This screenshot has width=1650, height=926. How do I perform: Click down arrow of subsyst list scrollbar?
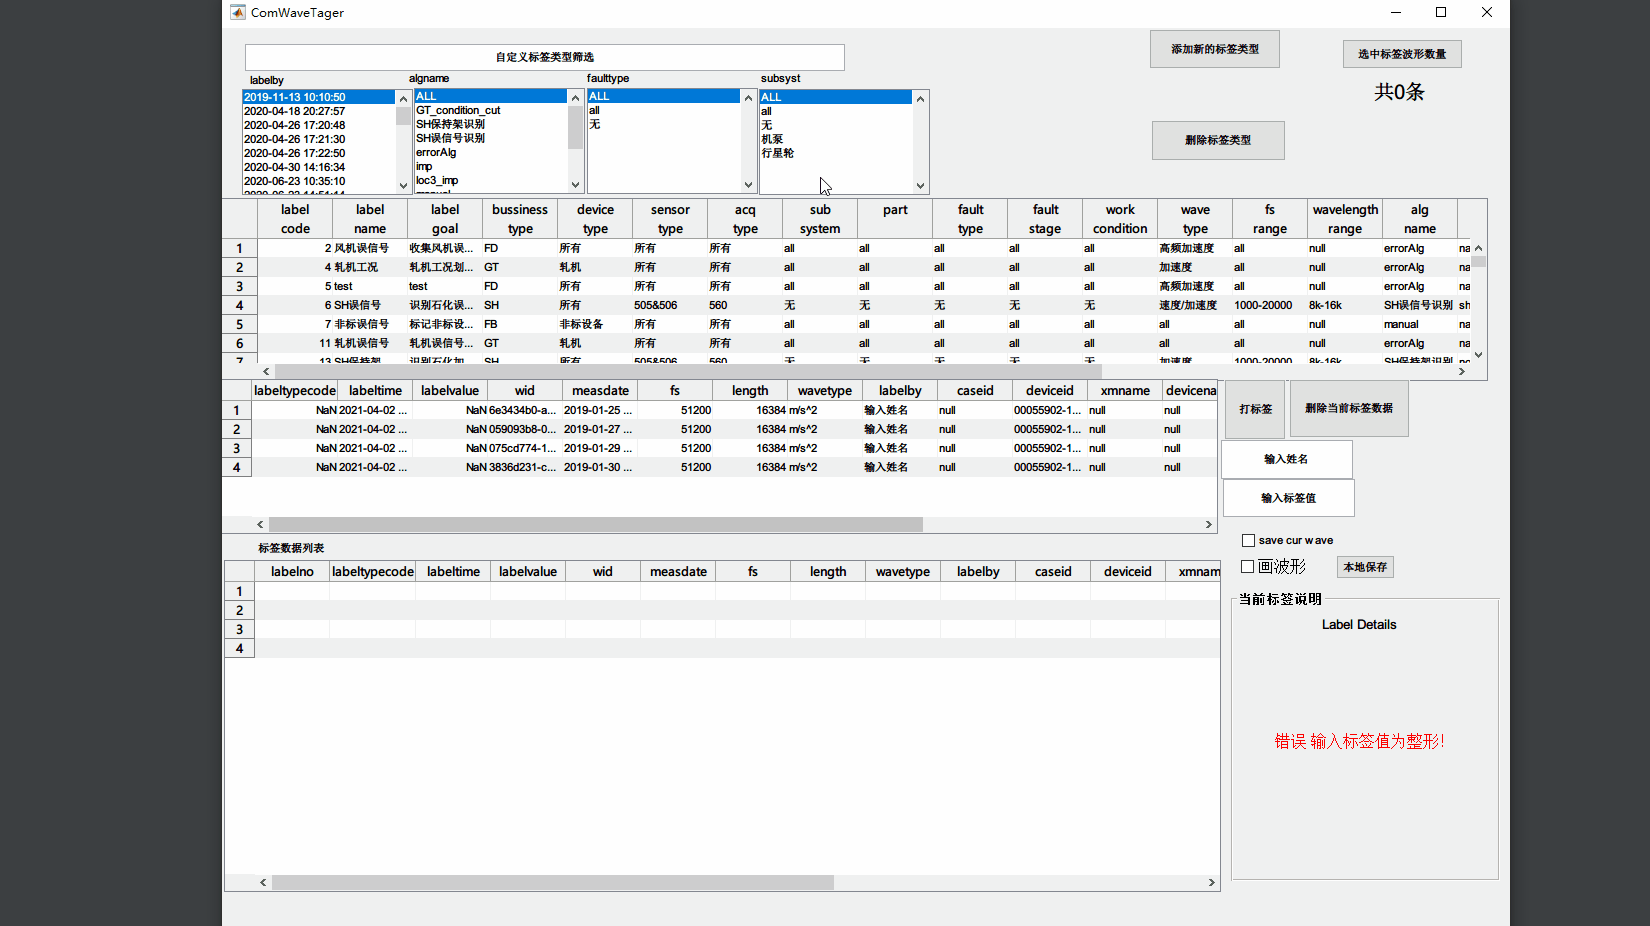(920, 185)
